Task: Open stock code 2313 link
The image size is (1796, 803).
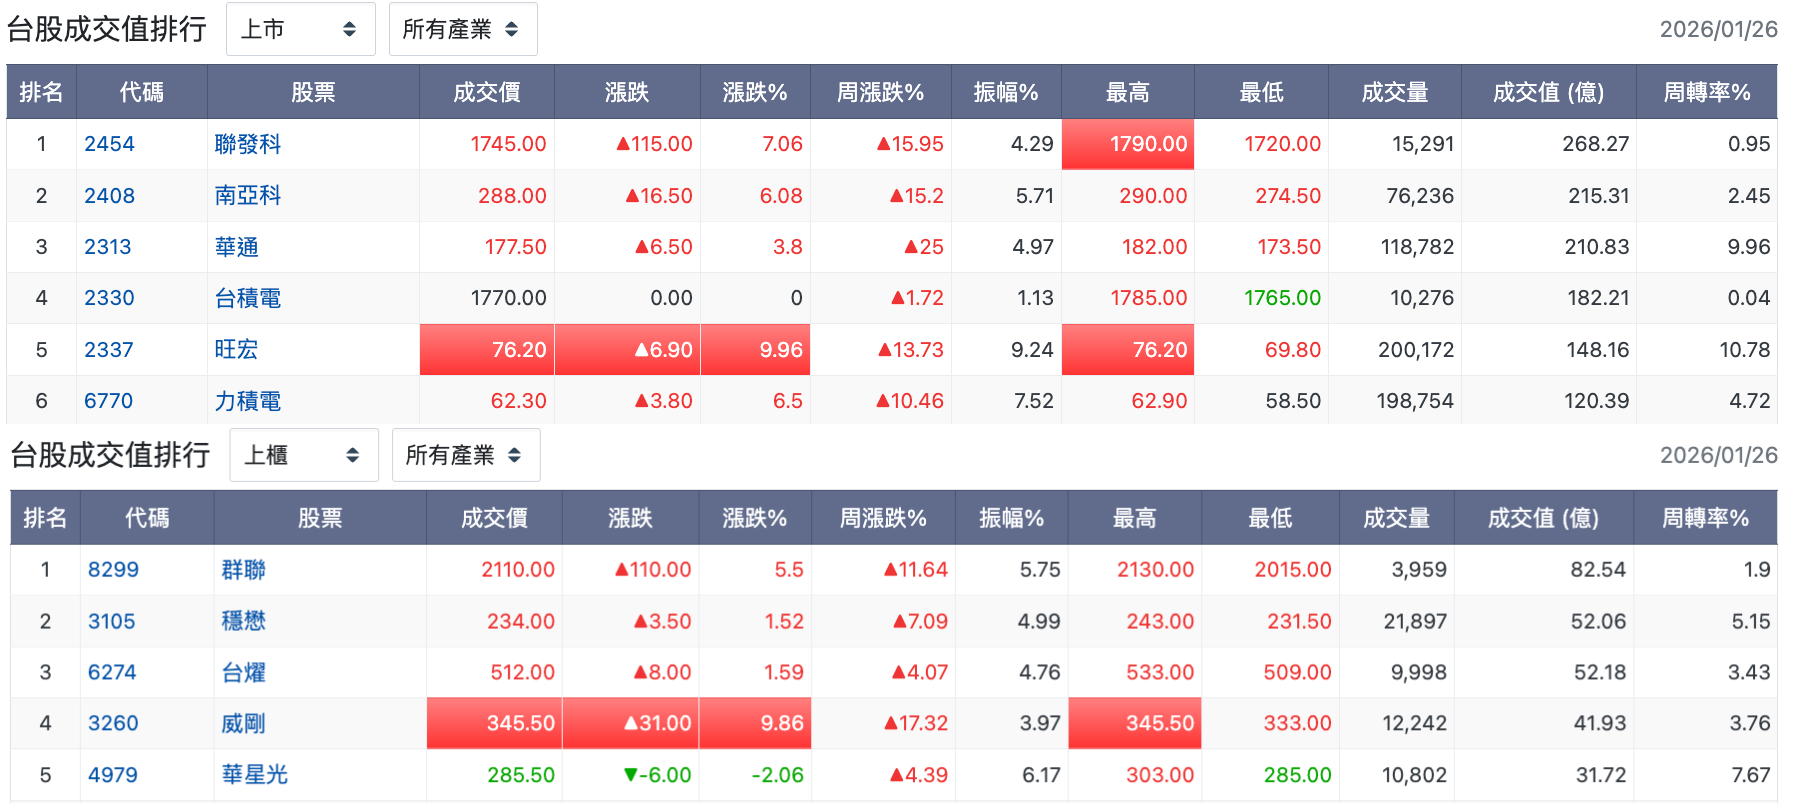Action: 108,247
